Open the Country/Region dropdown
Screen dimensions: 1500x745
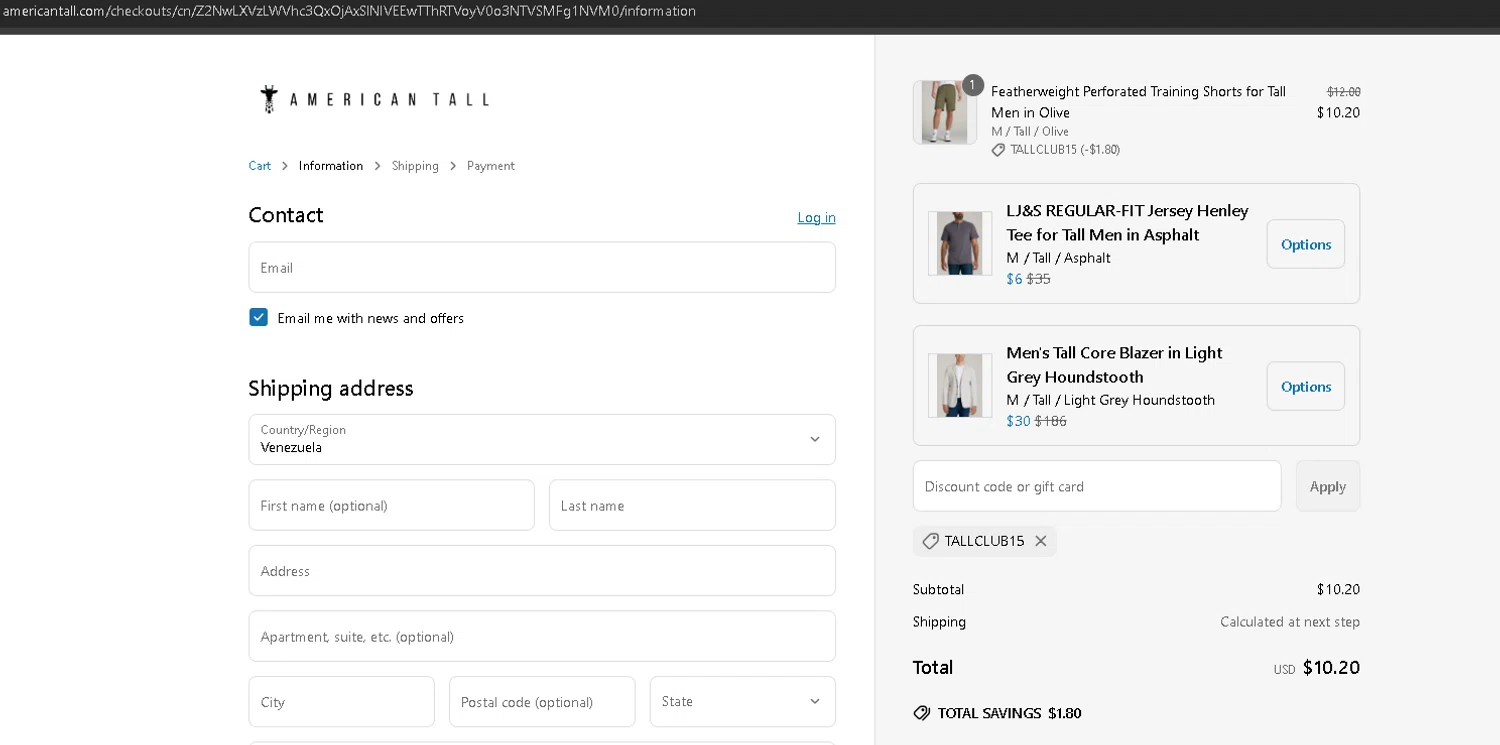(542, 440)
